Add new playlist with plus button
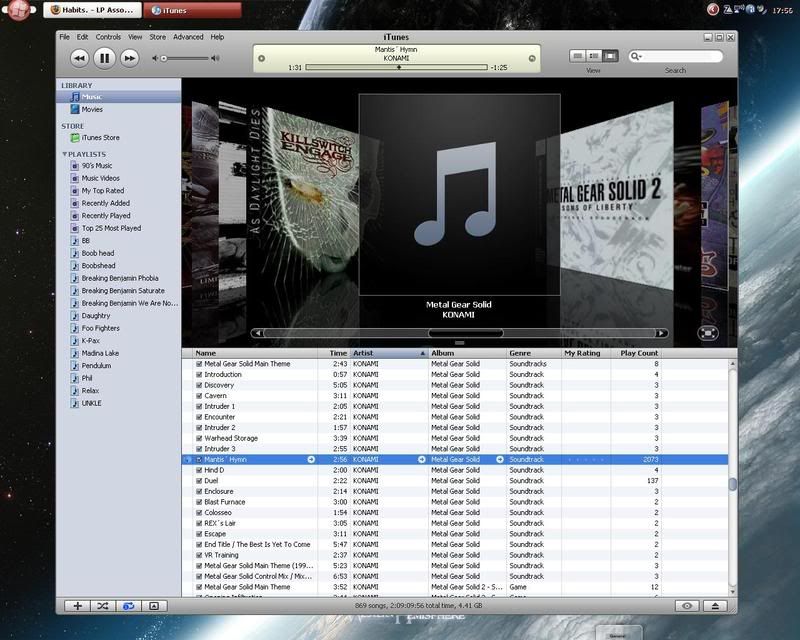This screenshot has height=640, width=800. pos(78,606)
